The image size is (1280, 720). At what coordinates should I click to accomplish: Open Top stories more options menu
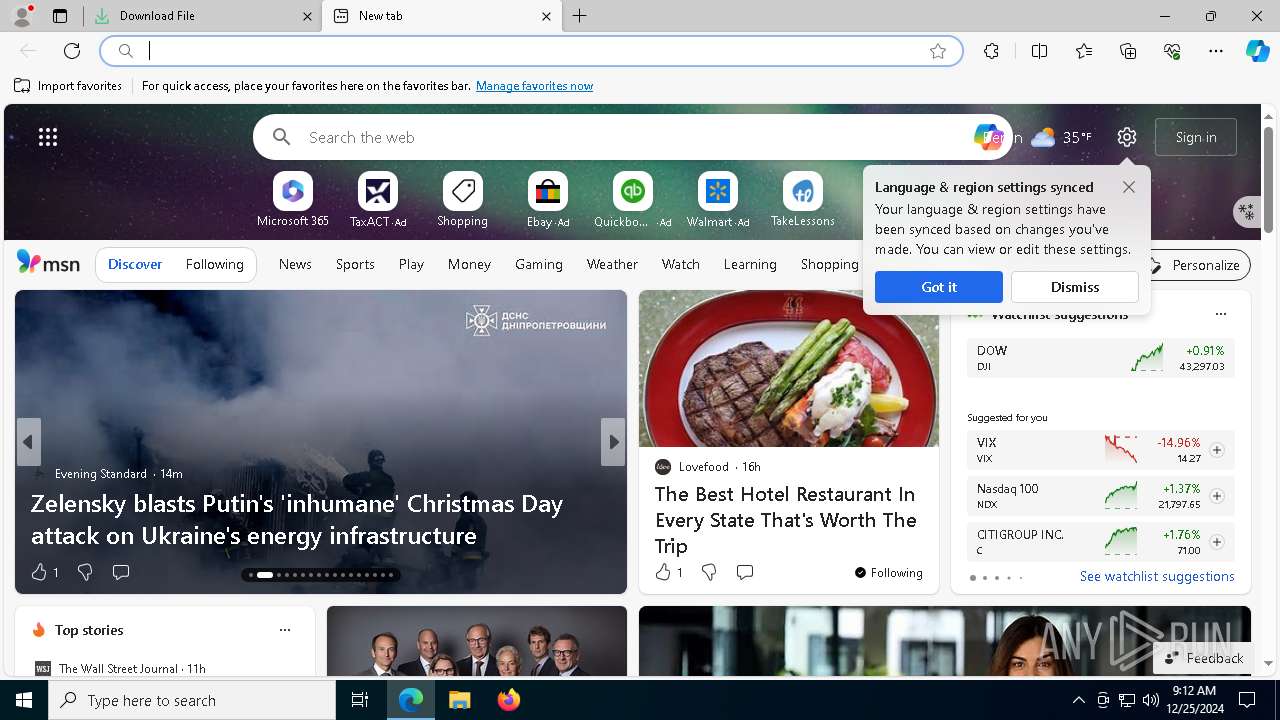coord(285,630)
